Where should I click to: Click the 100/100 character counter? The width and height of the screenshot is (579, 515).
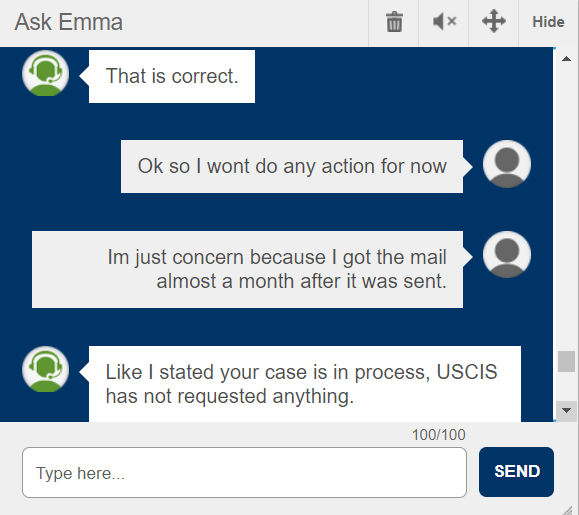coord(438,435)
